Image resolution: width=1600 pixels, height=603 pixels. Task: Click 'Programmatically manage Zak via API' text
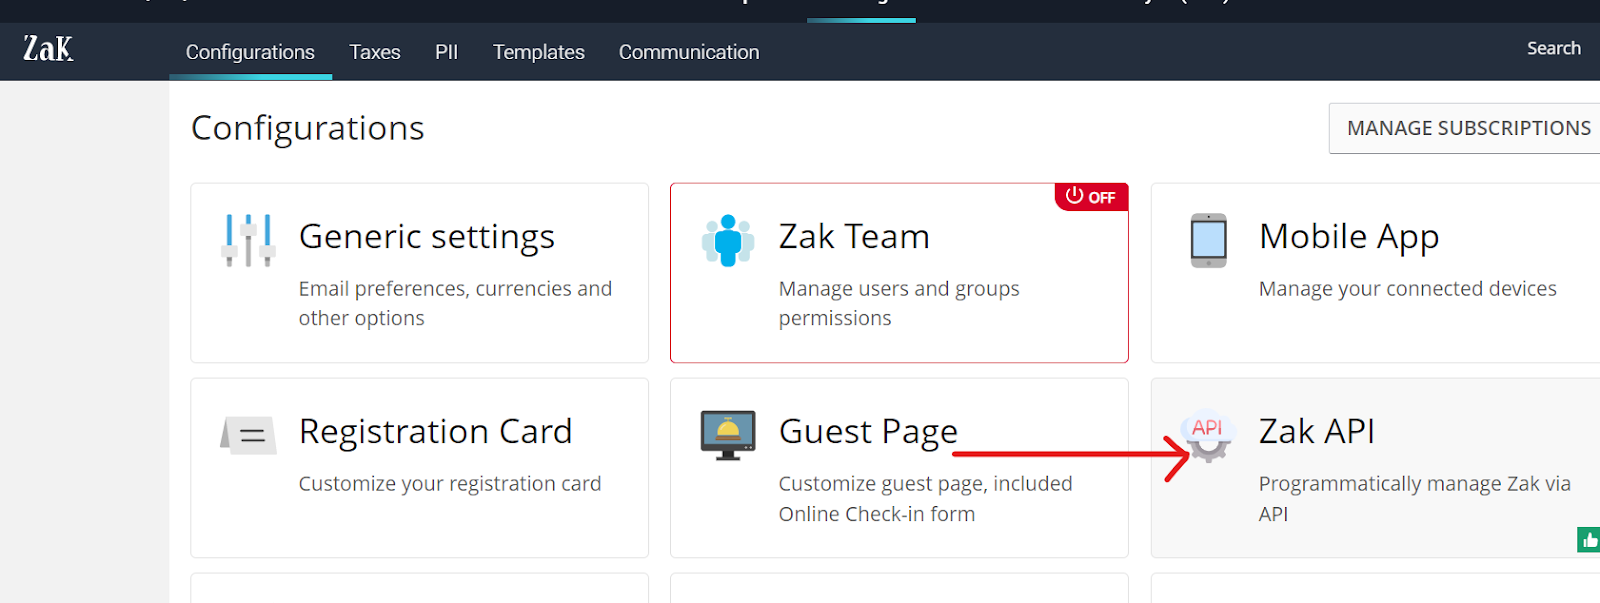coord(1414,498)
